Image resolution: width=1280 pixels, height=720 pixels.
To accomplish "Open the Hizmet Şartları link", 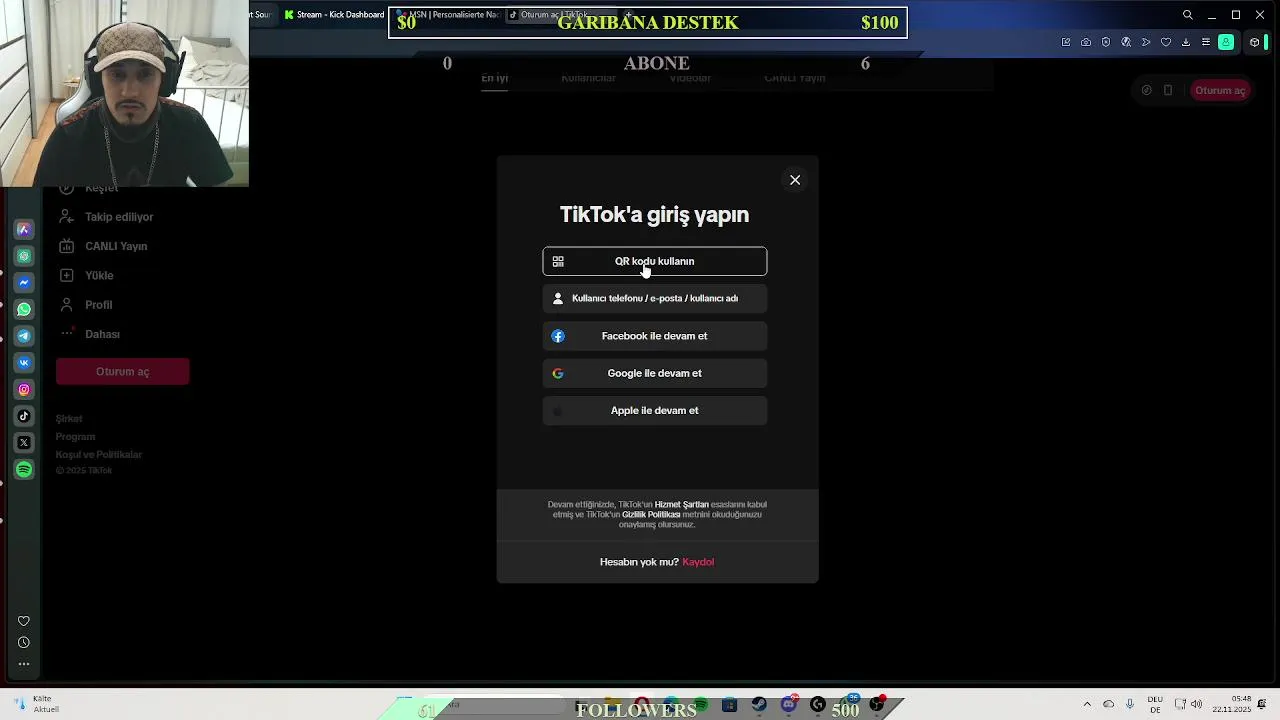I will point(681,505).
